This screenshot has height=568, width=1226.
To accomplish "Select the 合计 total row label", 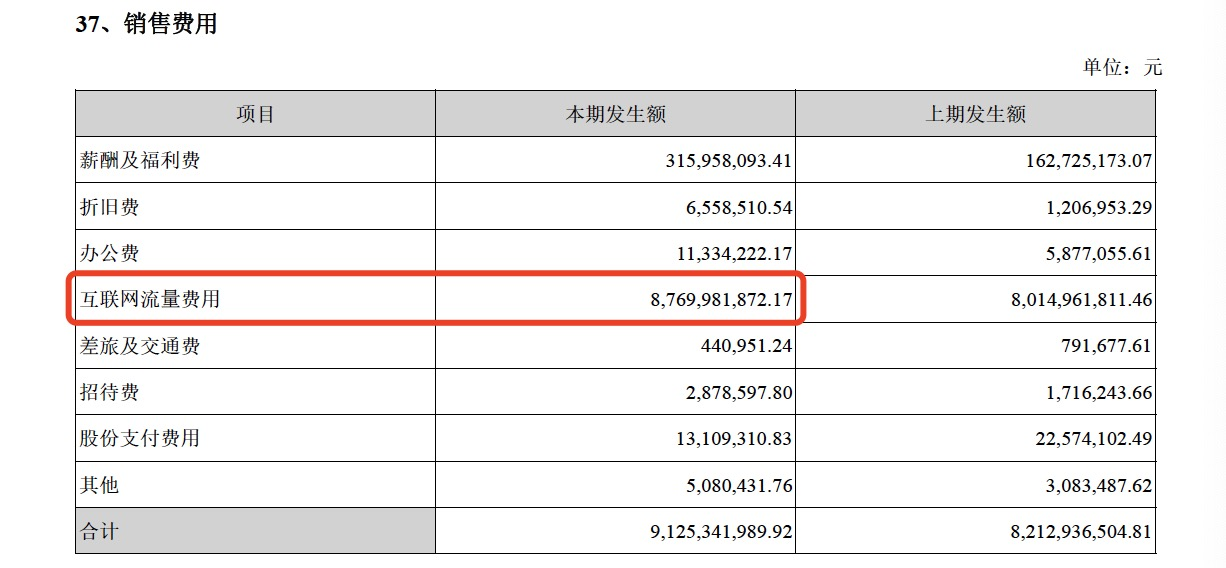I will click(99, 531).
